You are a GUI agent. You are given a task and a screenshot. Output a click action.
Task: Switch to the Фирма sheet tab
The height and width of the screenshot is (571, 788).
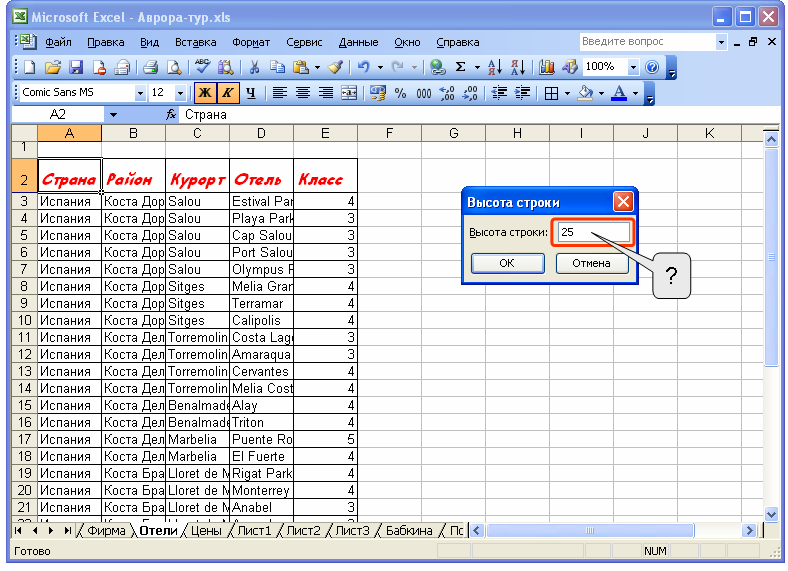(x=106, y=531)
